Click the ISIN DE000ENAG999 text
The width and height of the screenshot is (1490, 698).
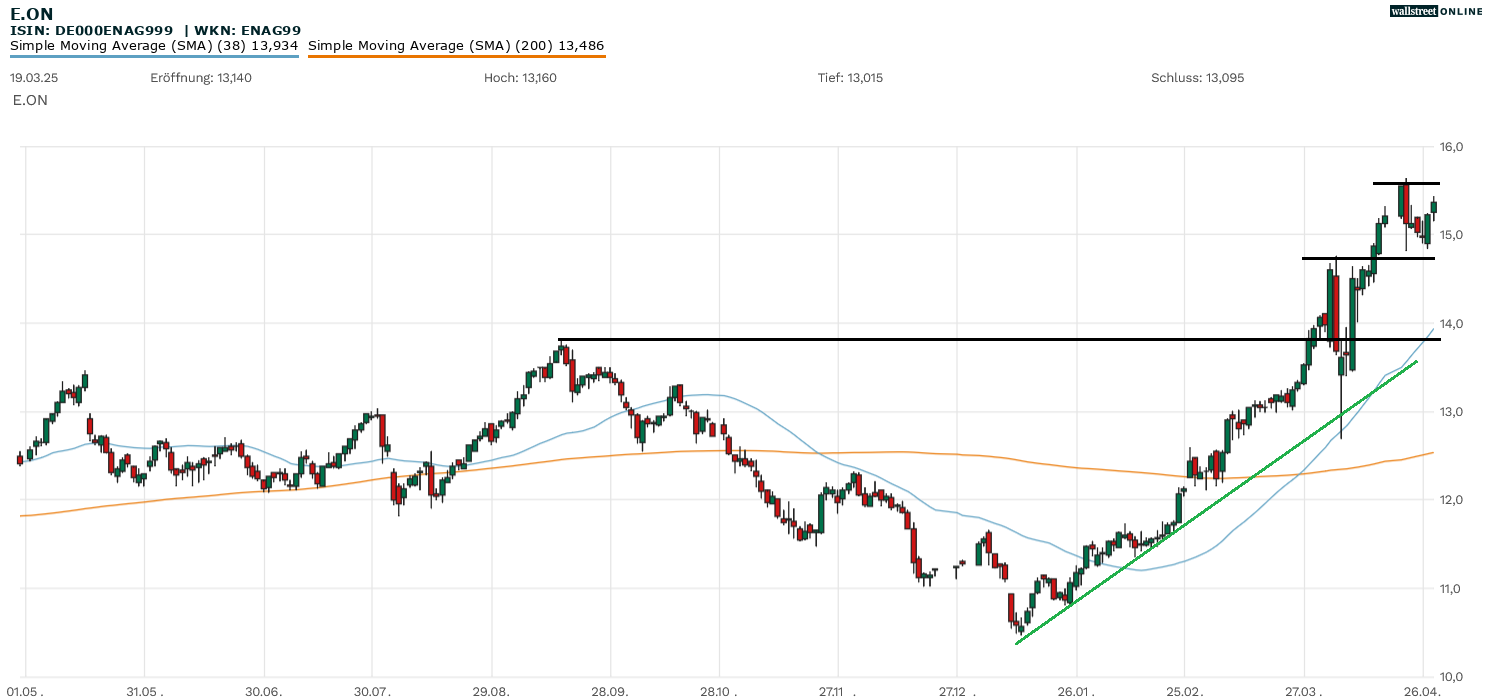(x=93, y=31)
